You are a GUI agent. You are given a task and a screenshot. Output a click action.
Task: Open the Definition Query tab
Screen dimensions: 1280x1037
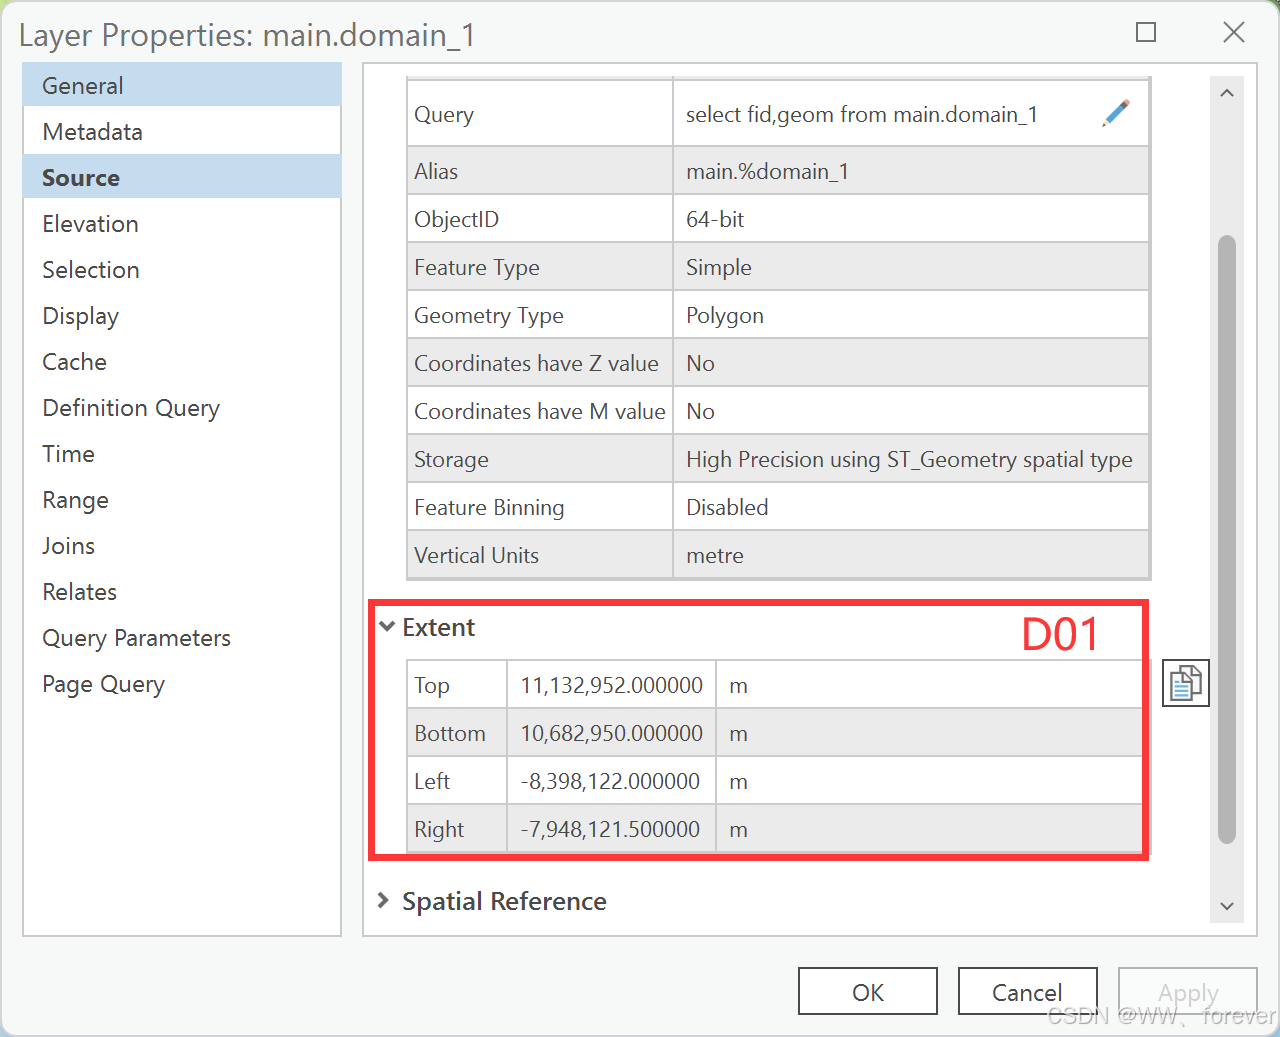tap(182, 407)
